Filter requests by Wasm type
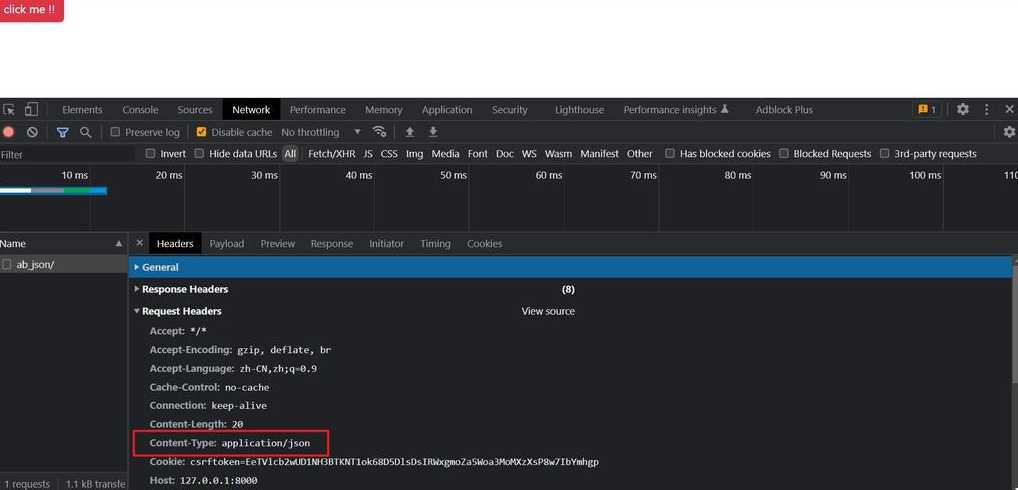 pos(558,154)
